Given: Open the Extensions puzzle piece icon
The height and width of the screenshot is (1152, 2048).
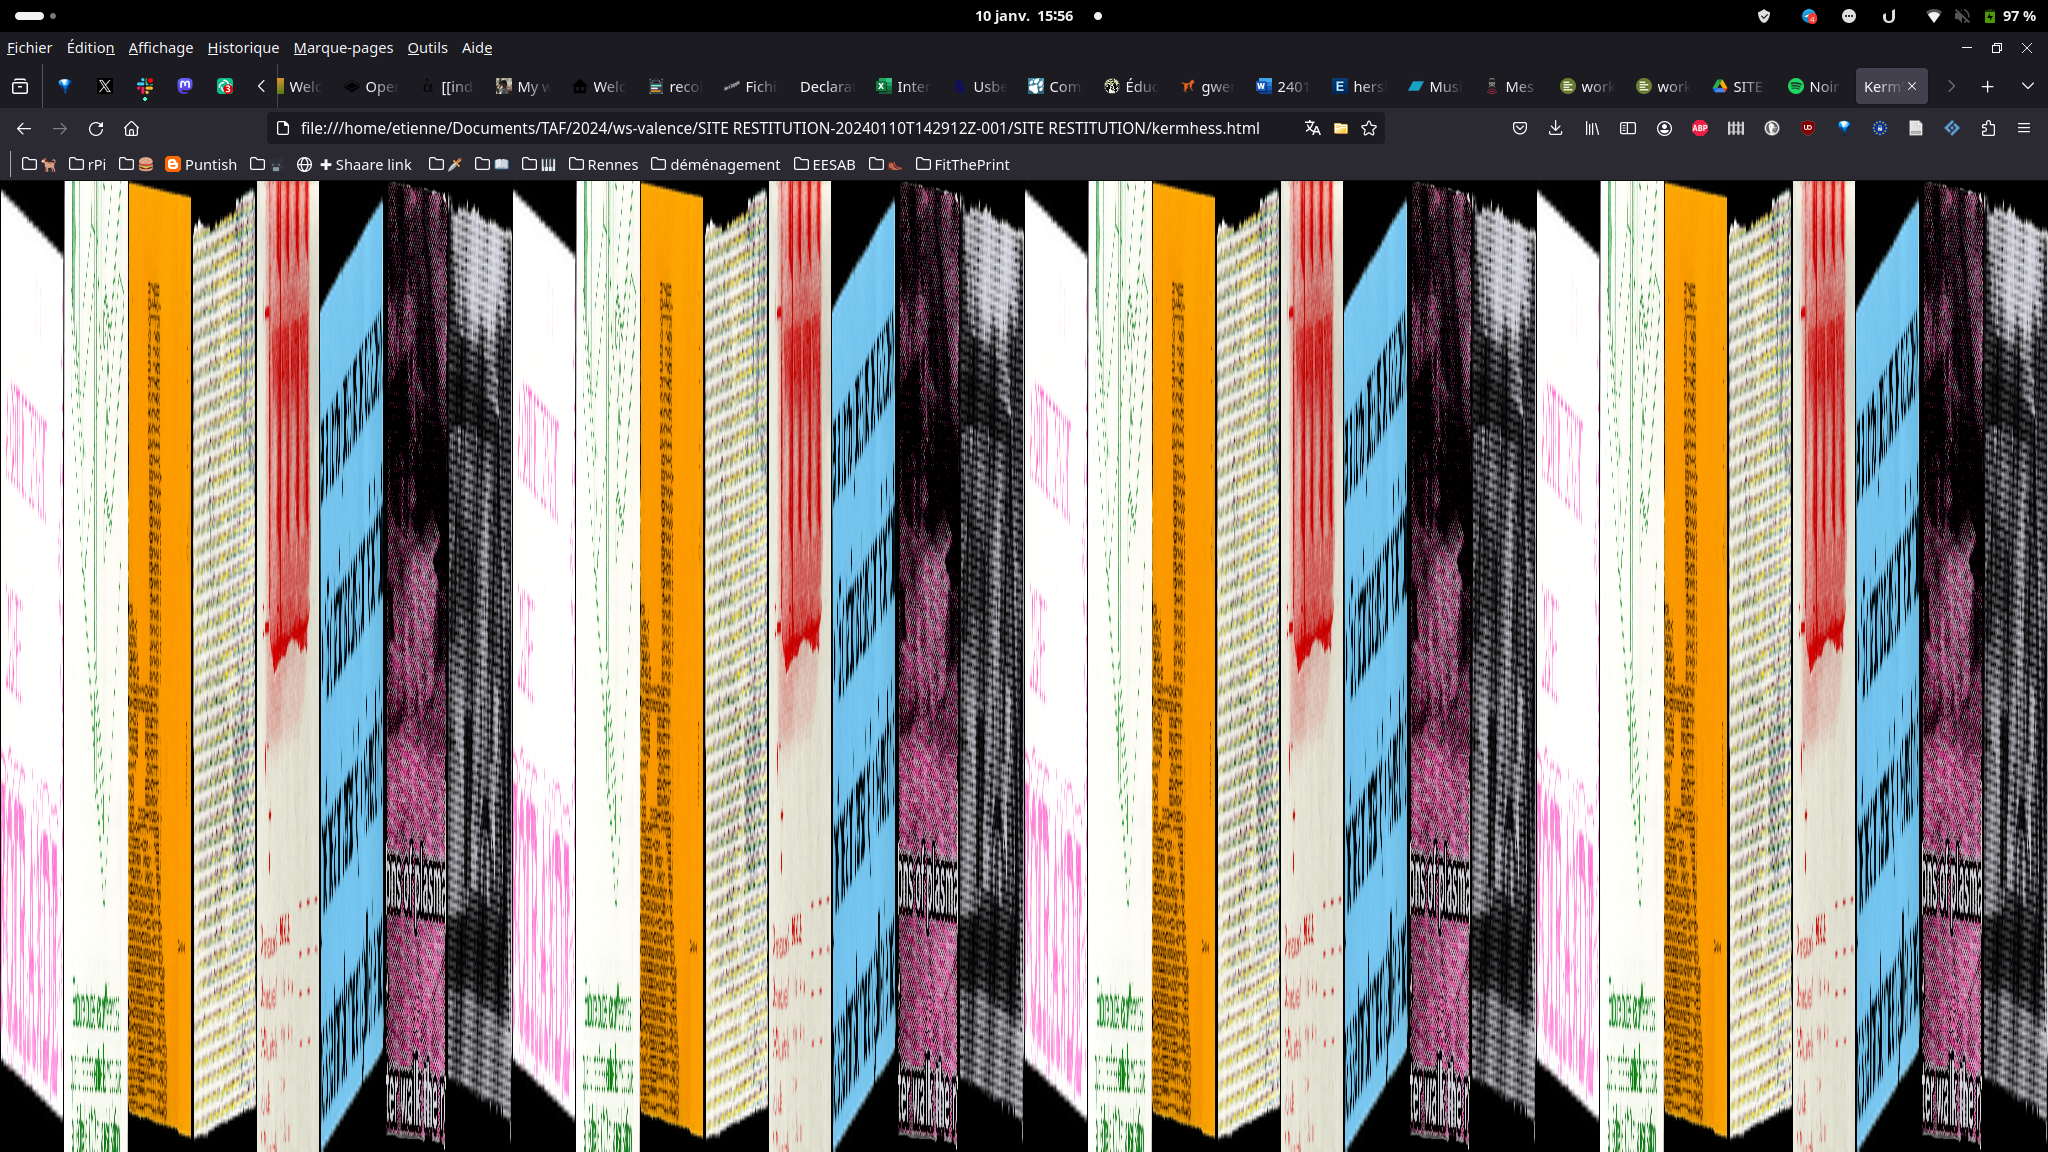Looking at the screenshot, I should [1988, 128].
